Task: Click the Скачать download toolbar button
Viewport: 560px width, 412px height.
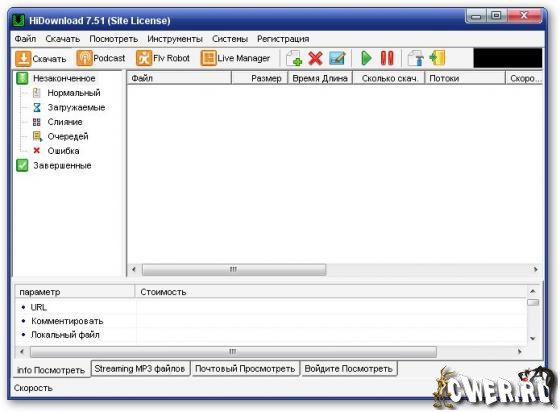Action: pos(41,58)
